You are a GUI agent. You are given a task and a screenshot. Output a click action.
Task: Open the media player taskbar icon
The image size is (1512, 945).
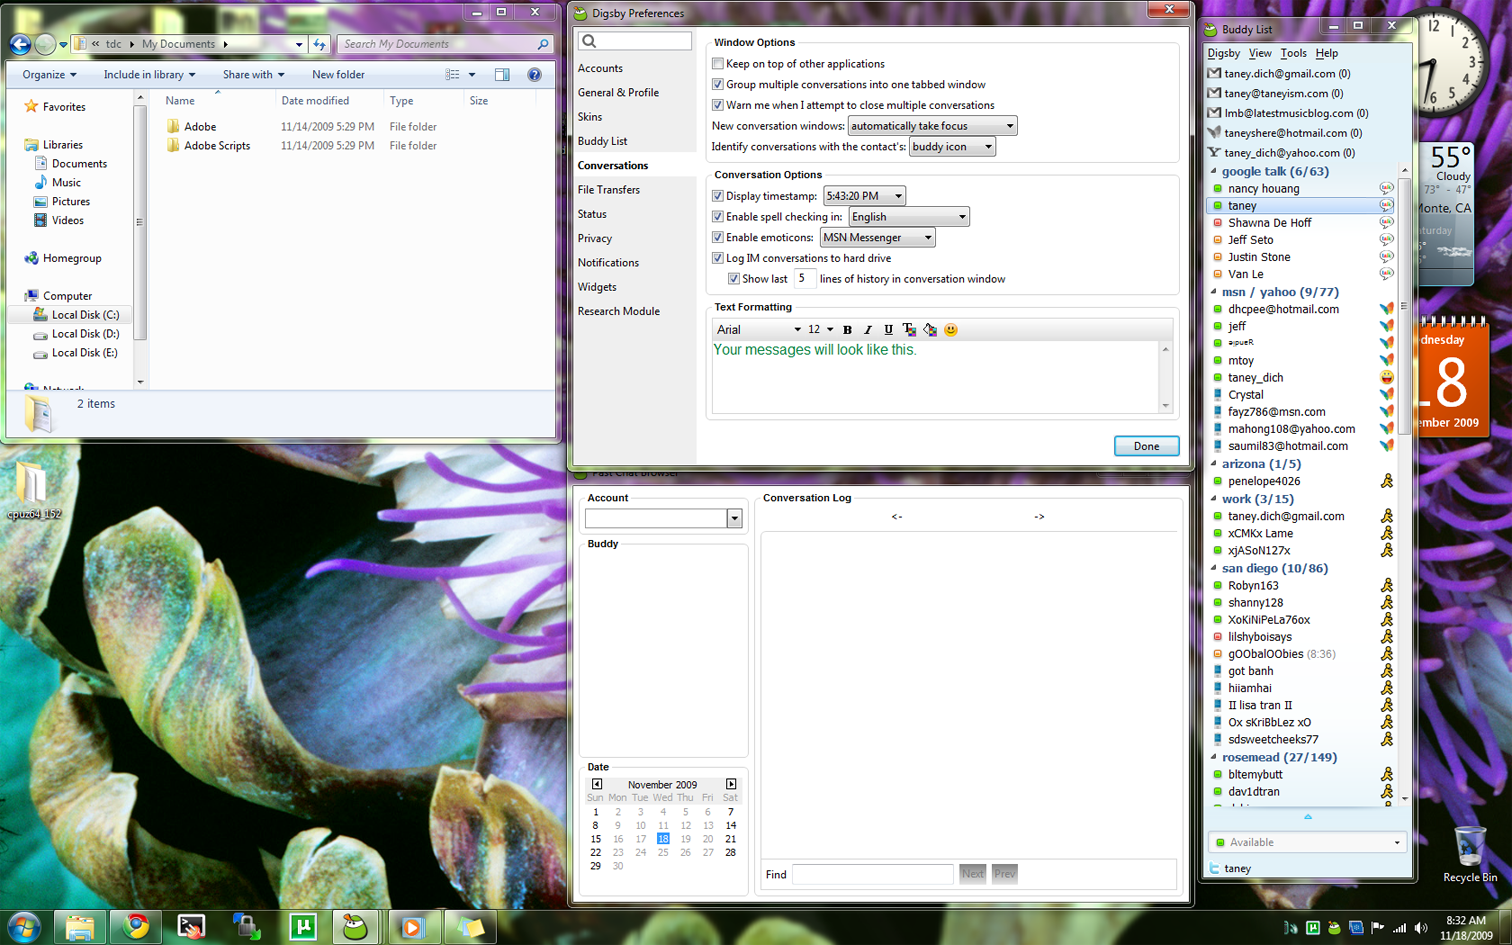tap(411, 927)
